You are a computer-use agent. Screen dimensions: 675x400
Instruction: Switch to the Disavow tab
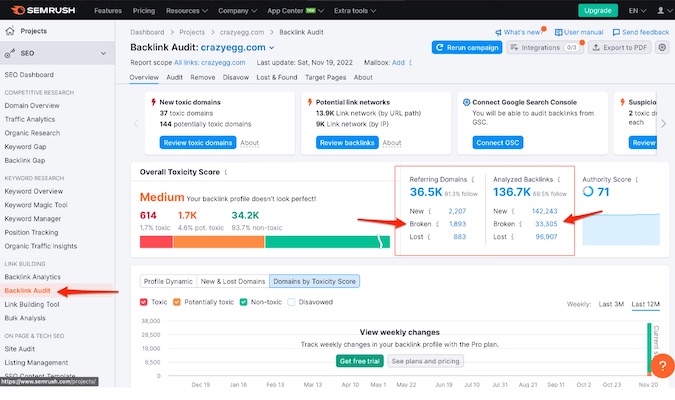click(236, 78)
